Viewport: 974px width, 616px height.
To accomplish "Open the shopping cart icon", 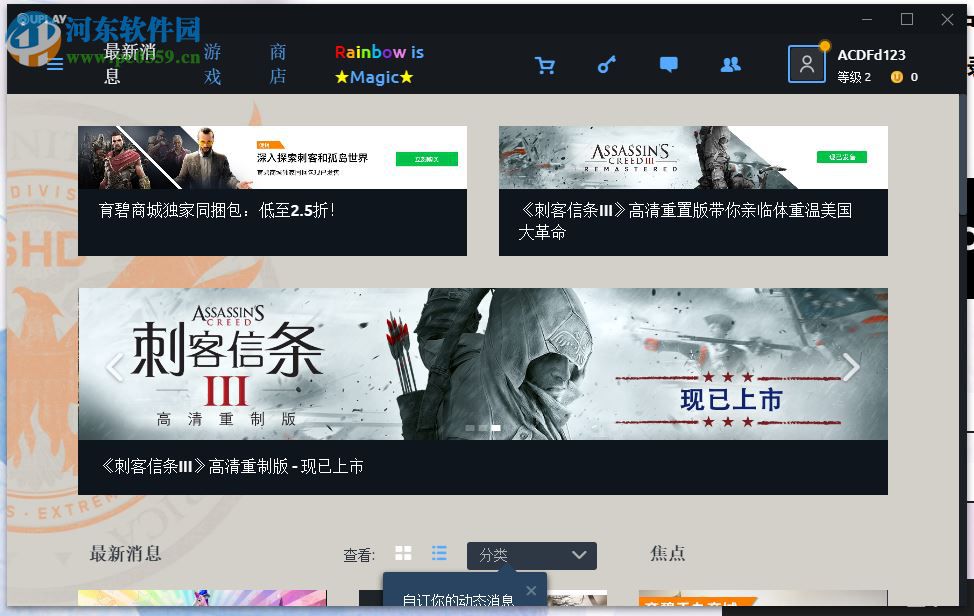I will pos(545,64).
